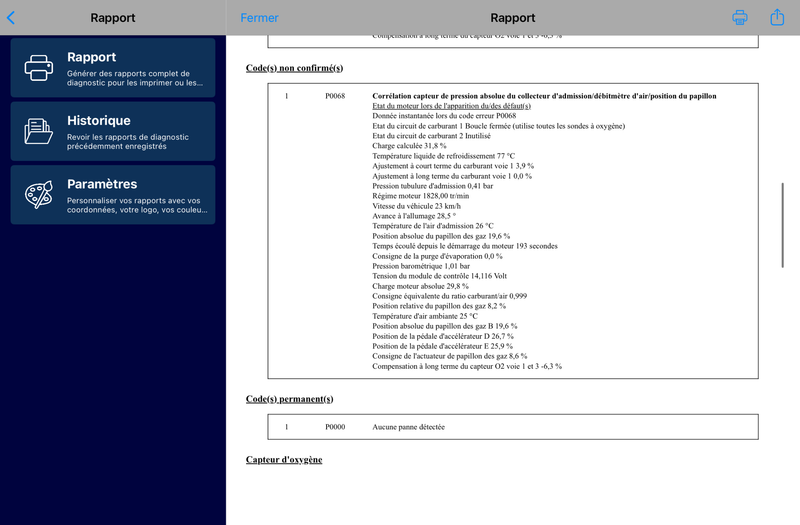The width and height of the screenshot is (800, 525).
Task: Click the printer icon in the top bar
Action: click(x=740, y=18)
